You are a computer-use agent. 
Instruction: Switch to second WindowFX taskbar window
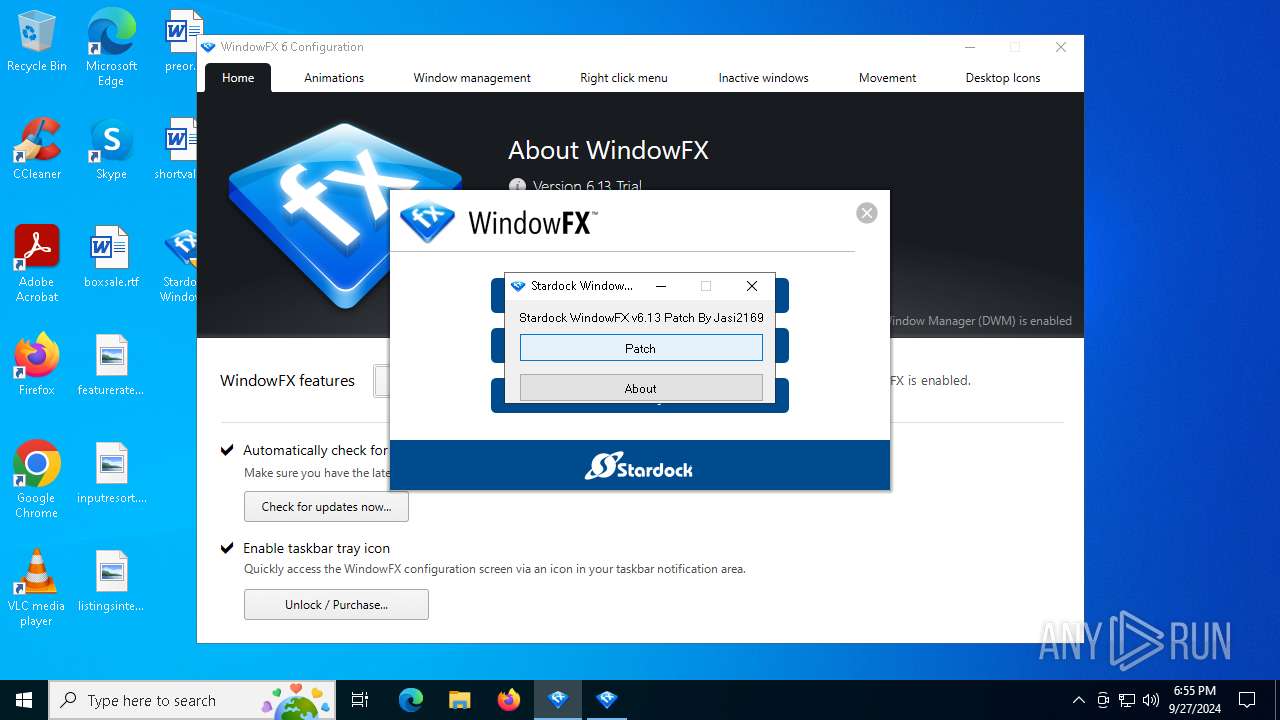coord(607,700)
